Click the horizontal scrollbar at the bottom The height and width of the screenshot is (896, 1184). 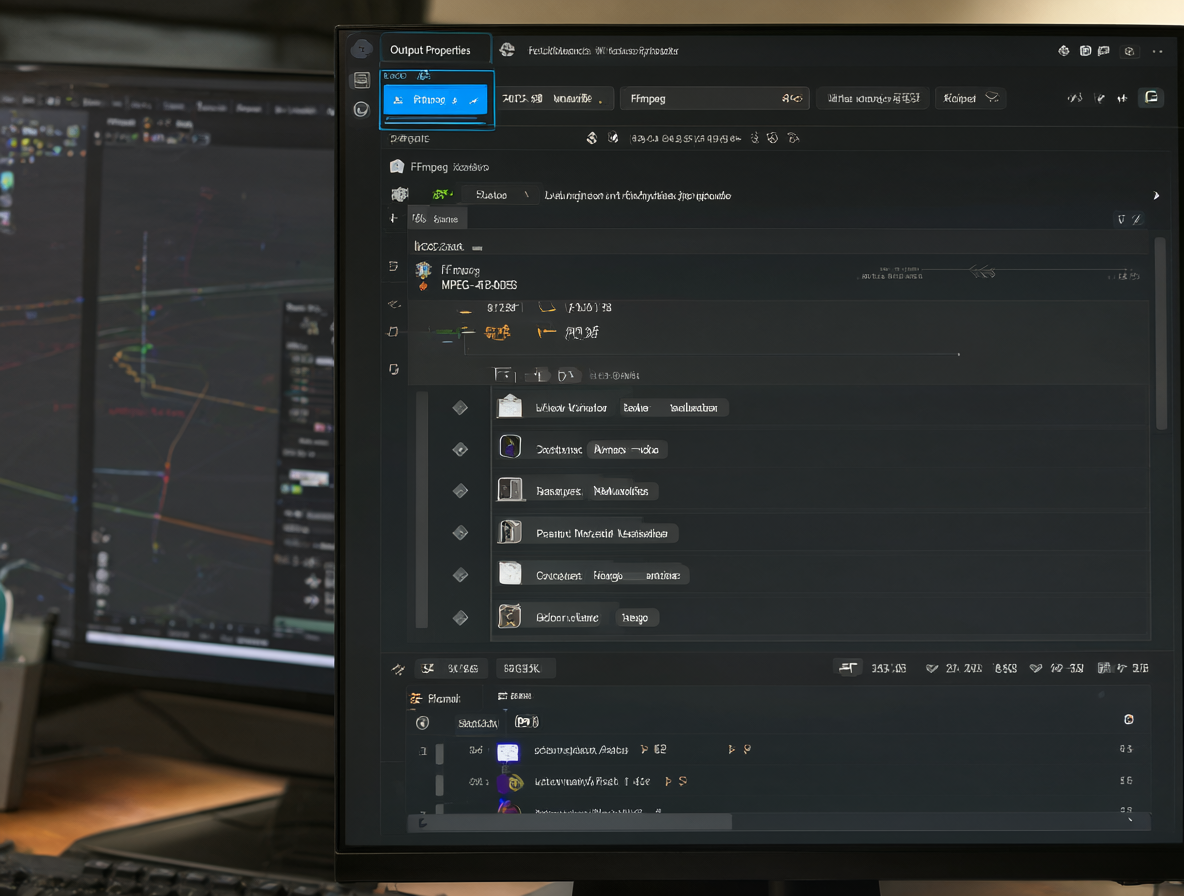pyautogui.click(x=570, y=822)
